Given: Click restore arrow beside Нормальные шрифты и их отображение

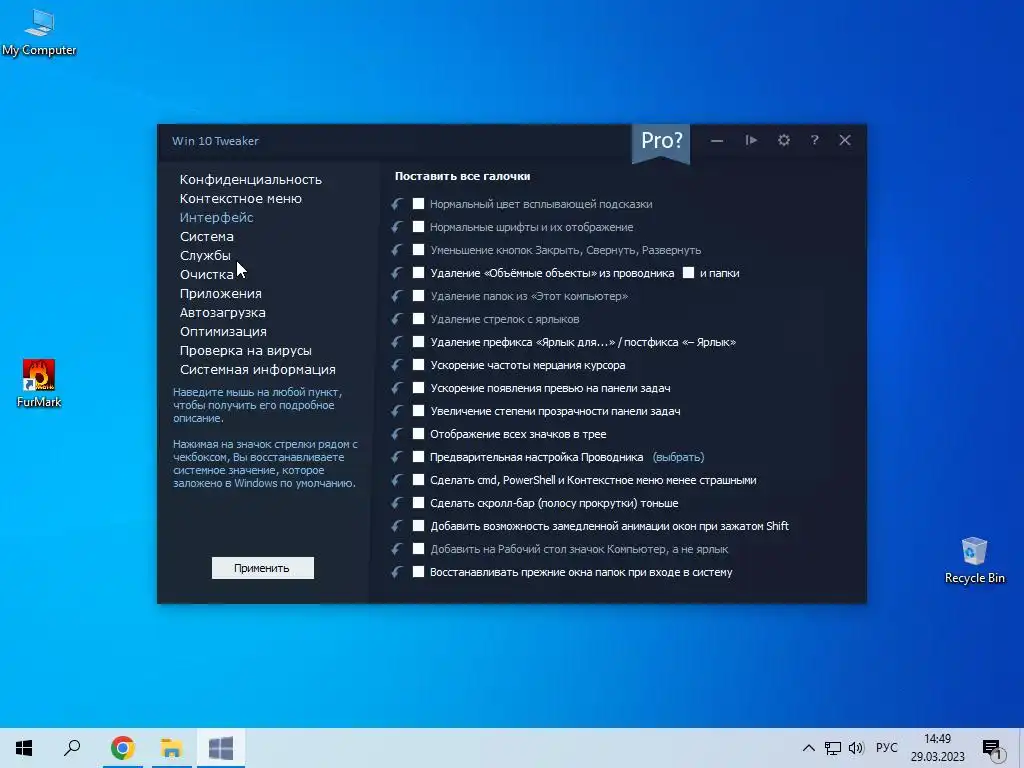Looking at the screenshot, I should (x=396, y=227).
